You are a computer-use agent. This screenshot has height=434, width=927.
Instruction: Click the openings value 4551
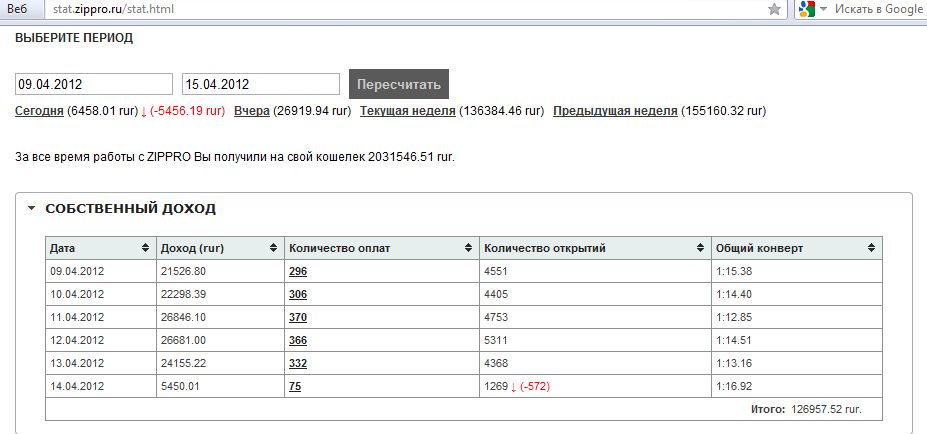[496, 271]
